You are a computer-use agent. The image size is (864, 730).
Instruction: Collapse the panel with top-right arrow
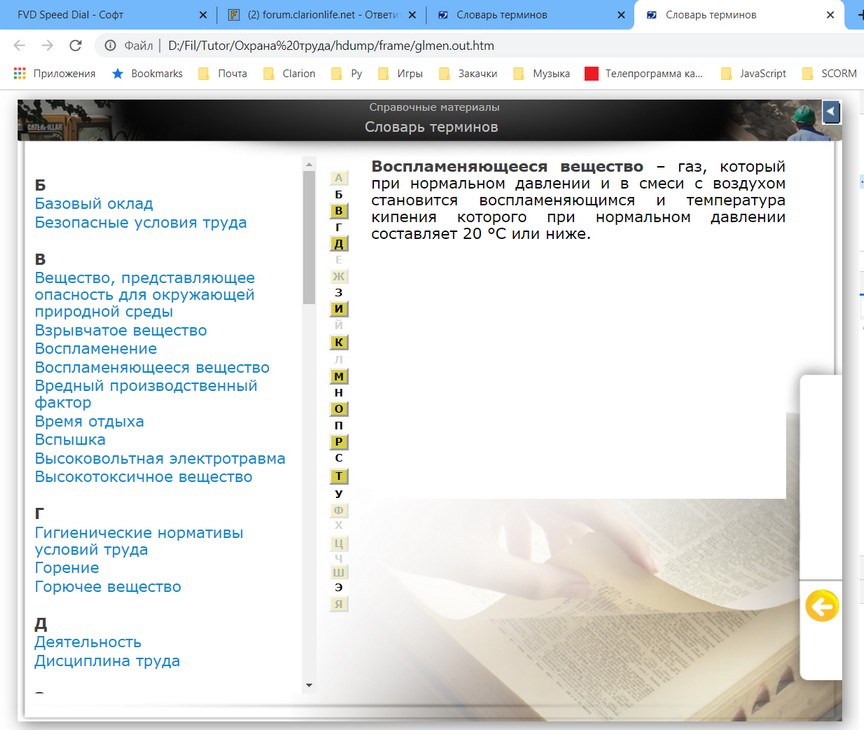(x=830, y=112)
